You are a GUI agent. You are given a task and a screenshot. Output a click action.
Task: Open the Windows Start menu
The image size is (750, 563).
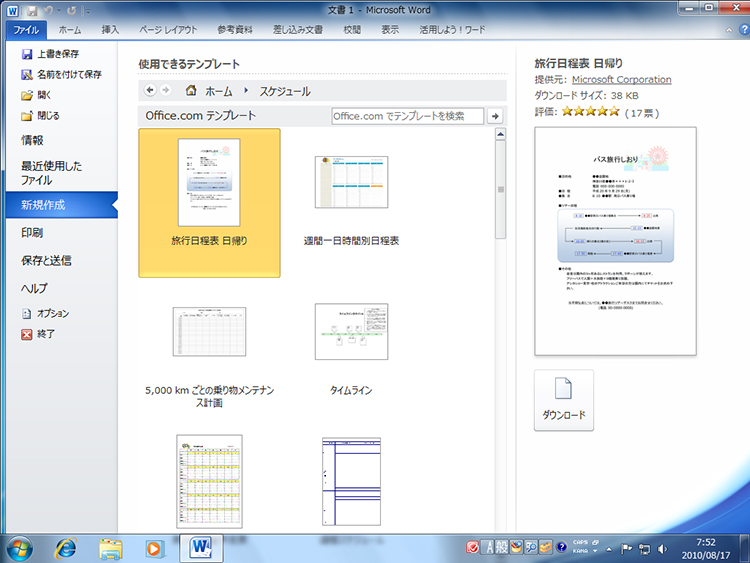coord(20,549)
